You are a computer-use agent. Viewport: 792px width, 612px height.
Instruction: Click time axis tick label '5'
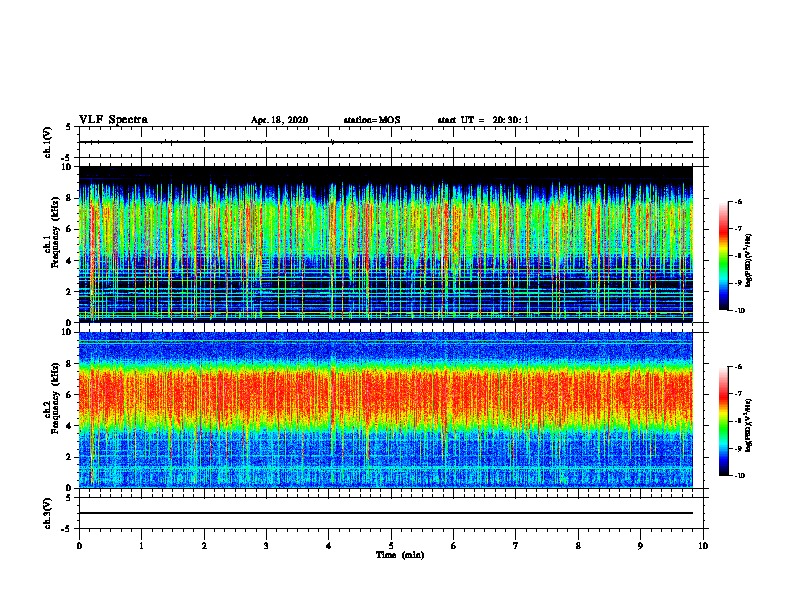(x=391, y=545)
